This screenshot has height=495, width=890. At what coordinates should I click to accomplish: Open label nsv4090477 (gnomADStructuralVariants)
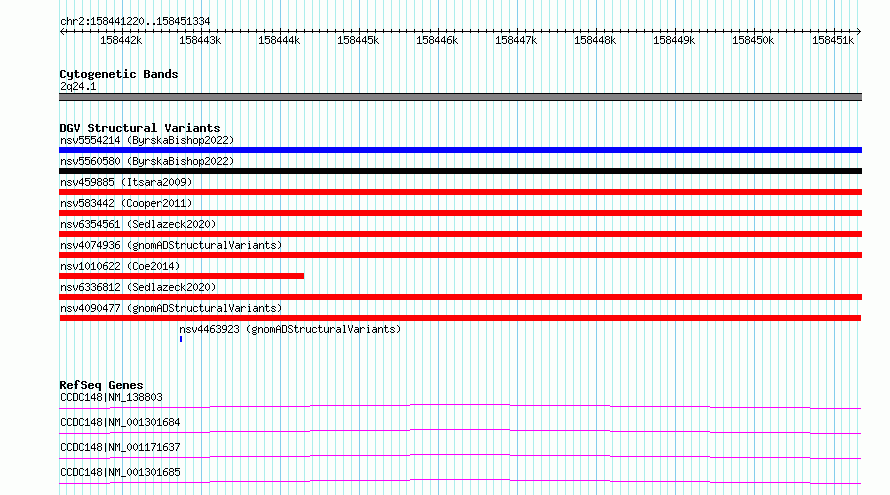click(171, 308)
